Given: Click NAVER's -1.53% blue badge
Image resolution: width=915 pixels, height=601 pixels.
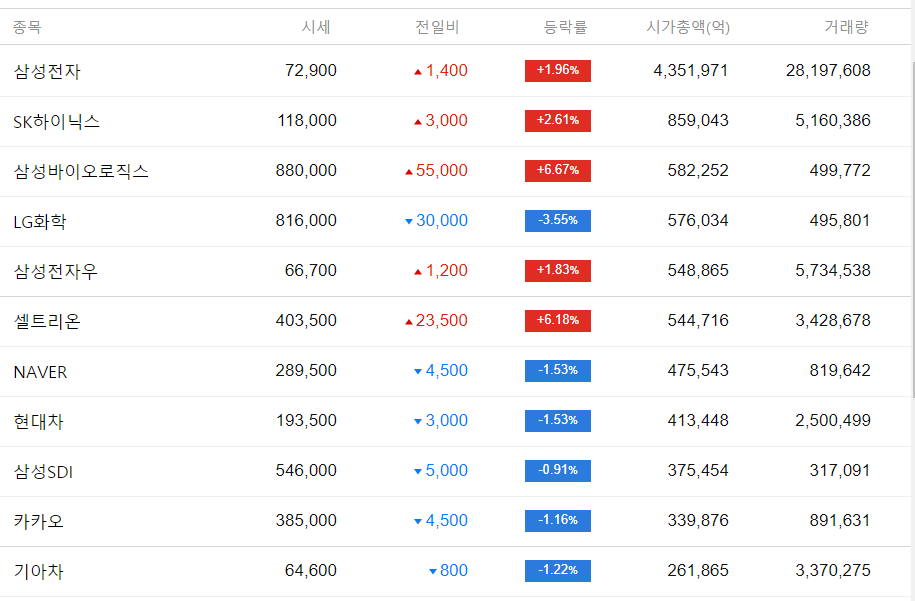Looking at the screenshot, I should click(558, 371).
